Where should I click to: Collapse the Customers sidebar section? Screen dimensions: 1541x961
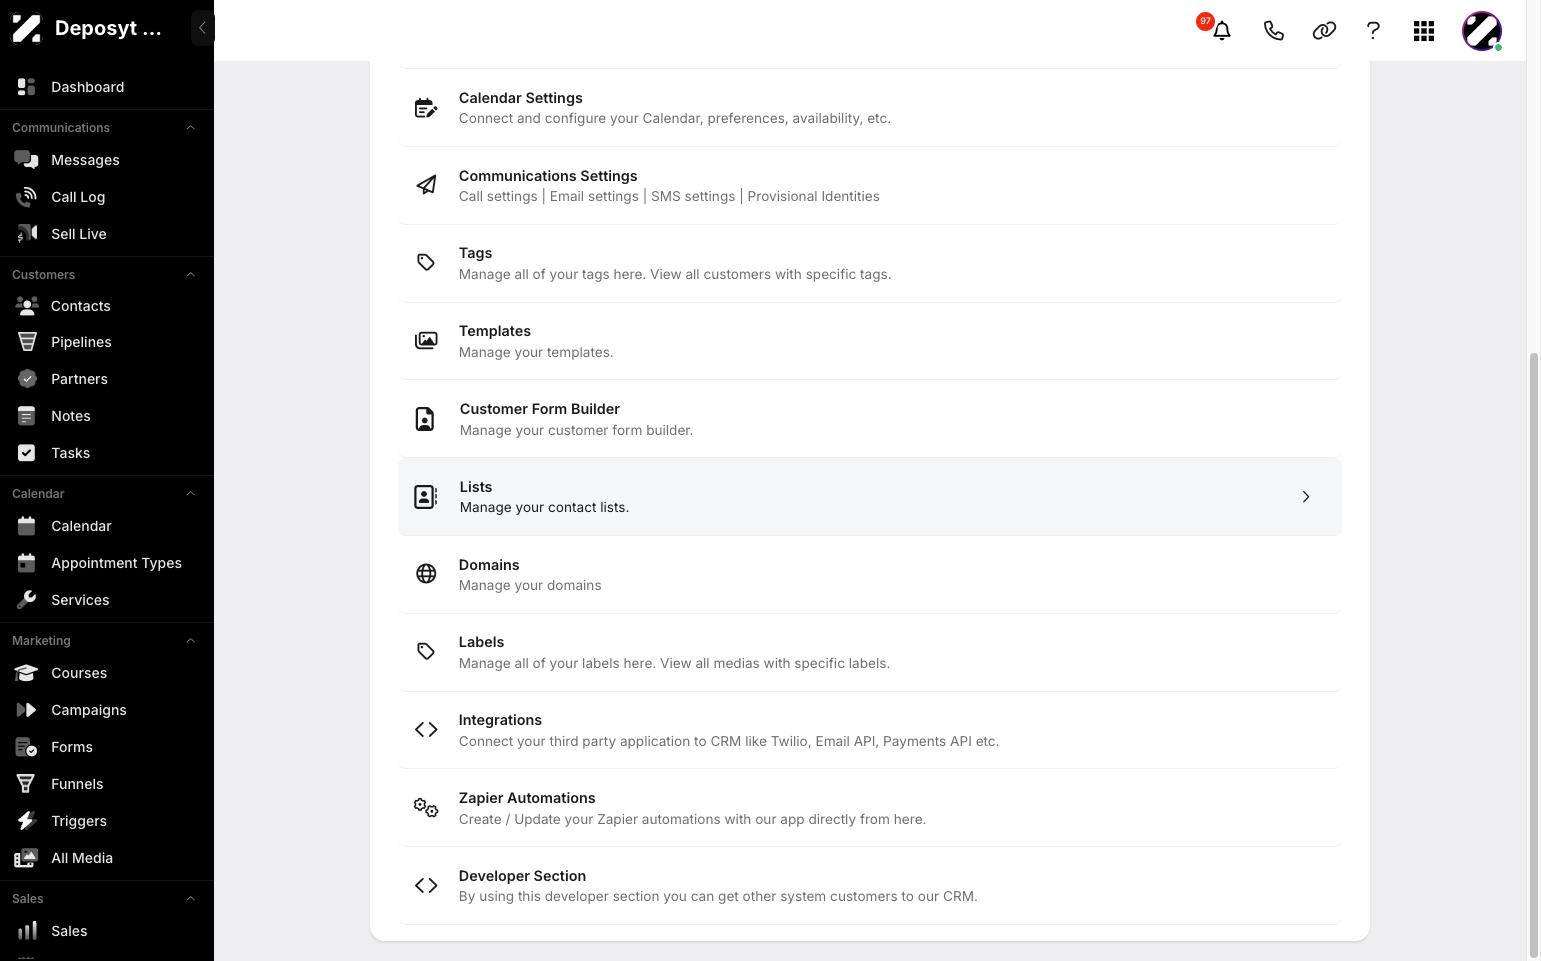190,275
